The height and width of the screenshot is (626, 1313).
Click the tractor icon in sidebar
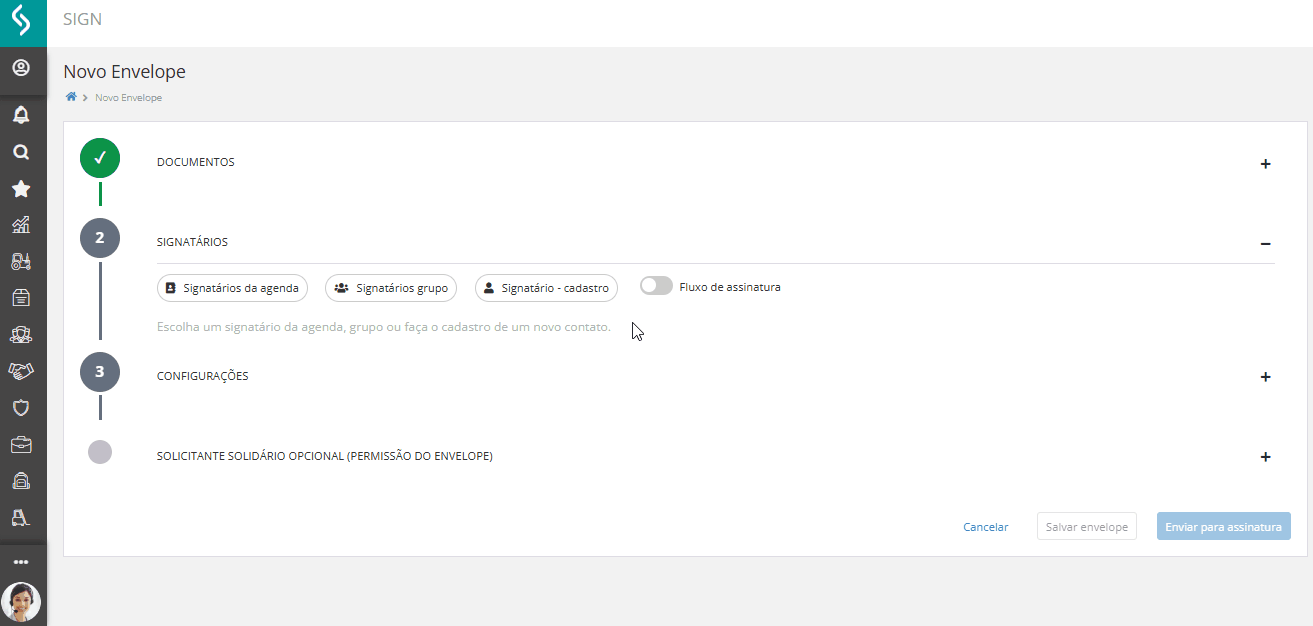(21, 262)
